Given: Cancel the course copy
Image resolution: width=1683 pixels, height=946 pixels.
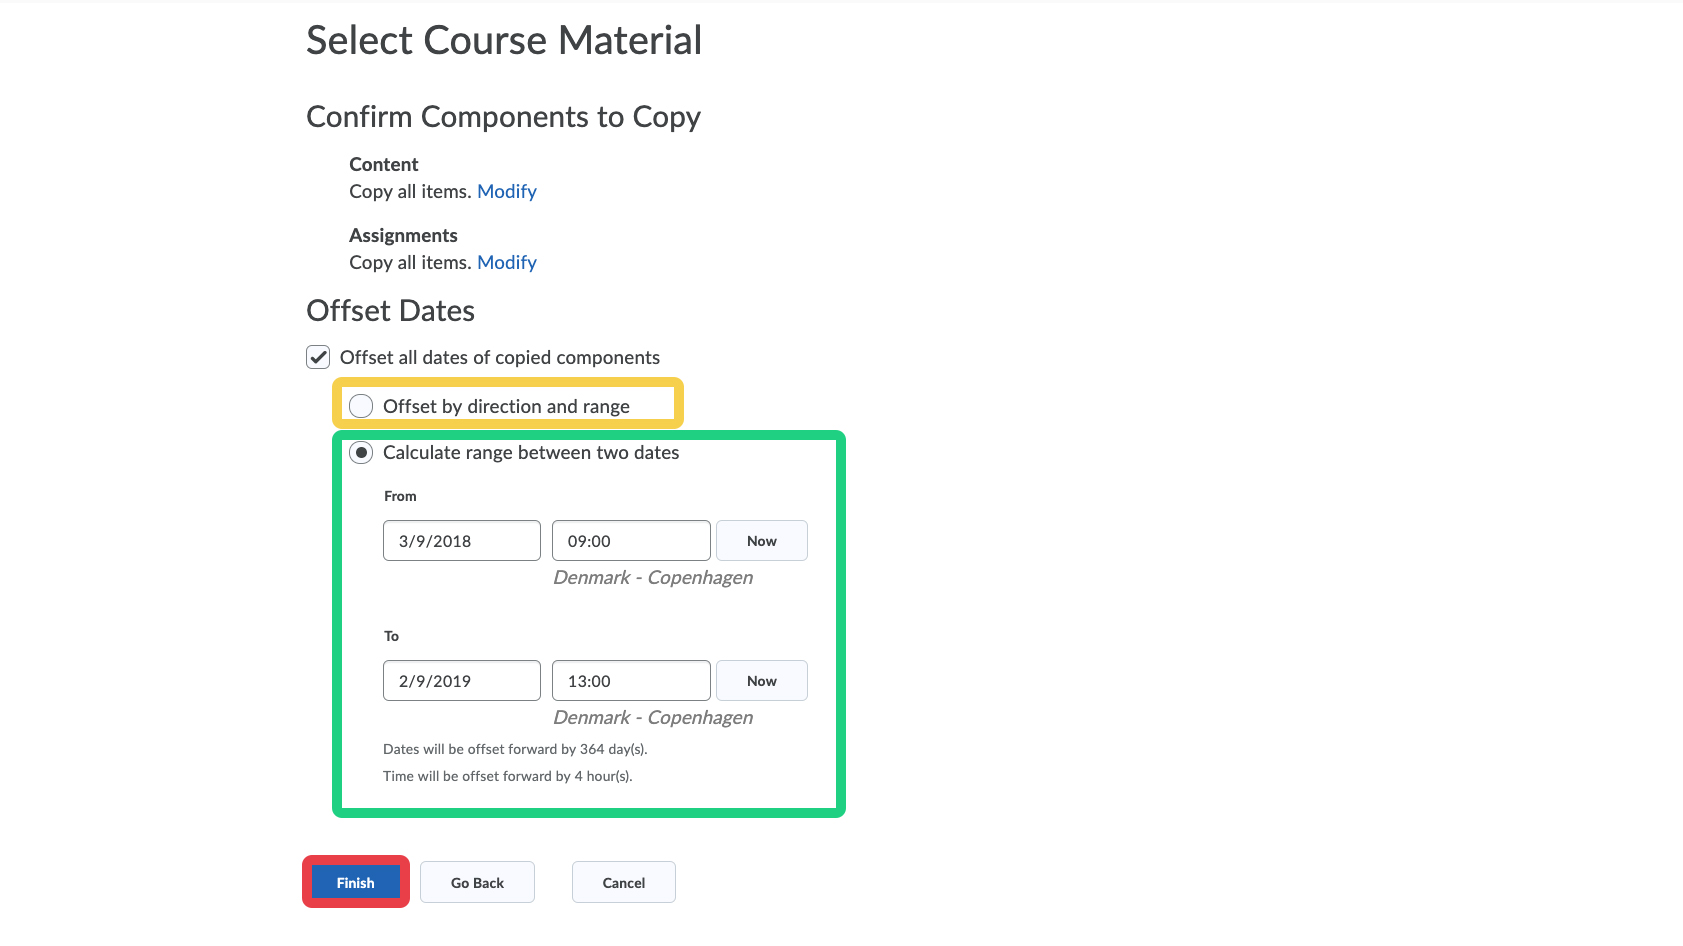Looking at the screenshot, I should [x=623, y=882].
